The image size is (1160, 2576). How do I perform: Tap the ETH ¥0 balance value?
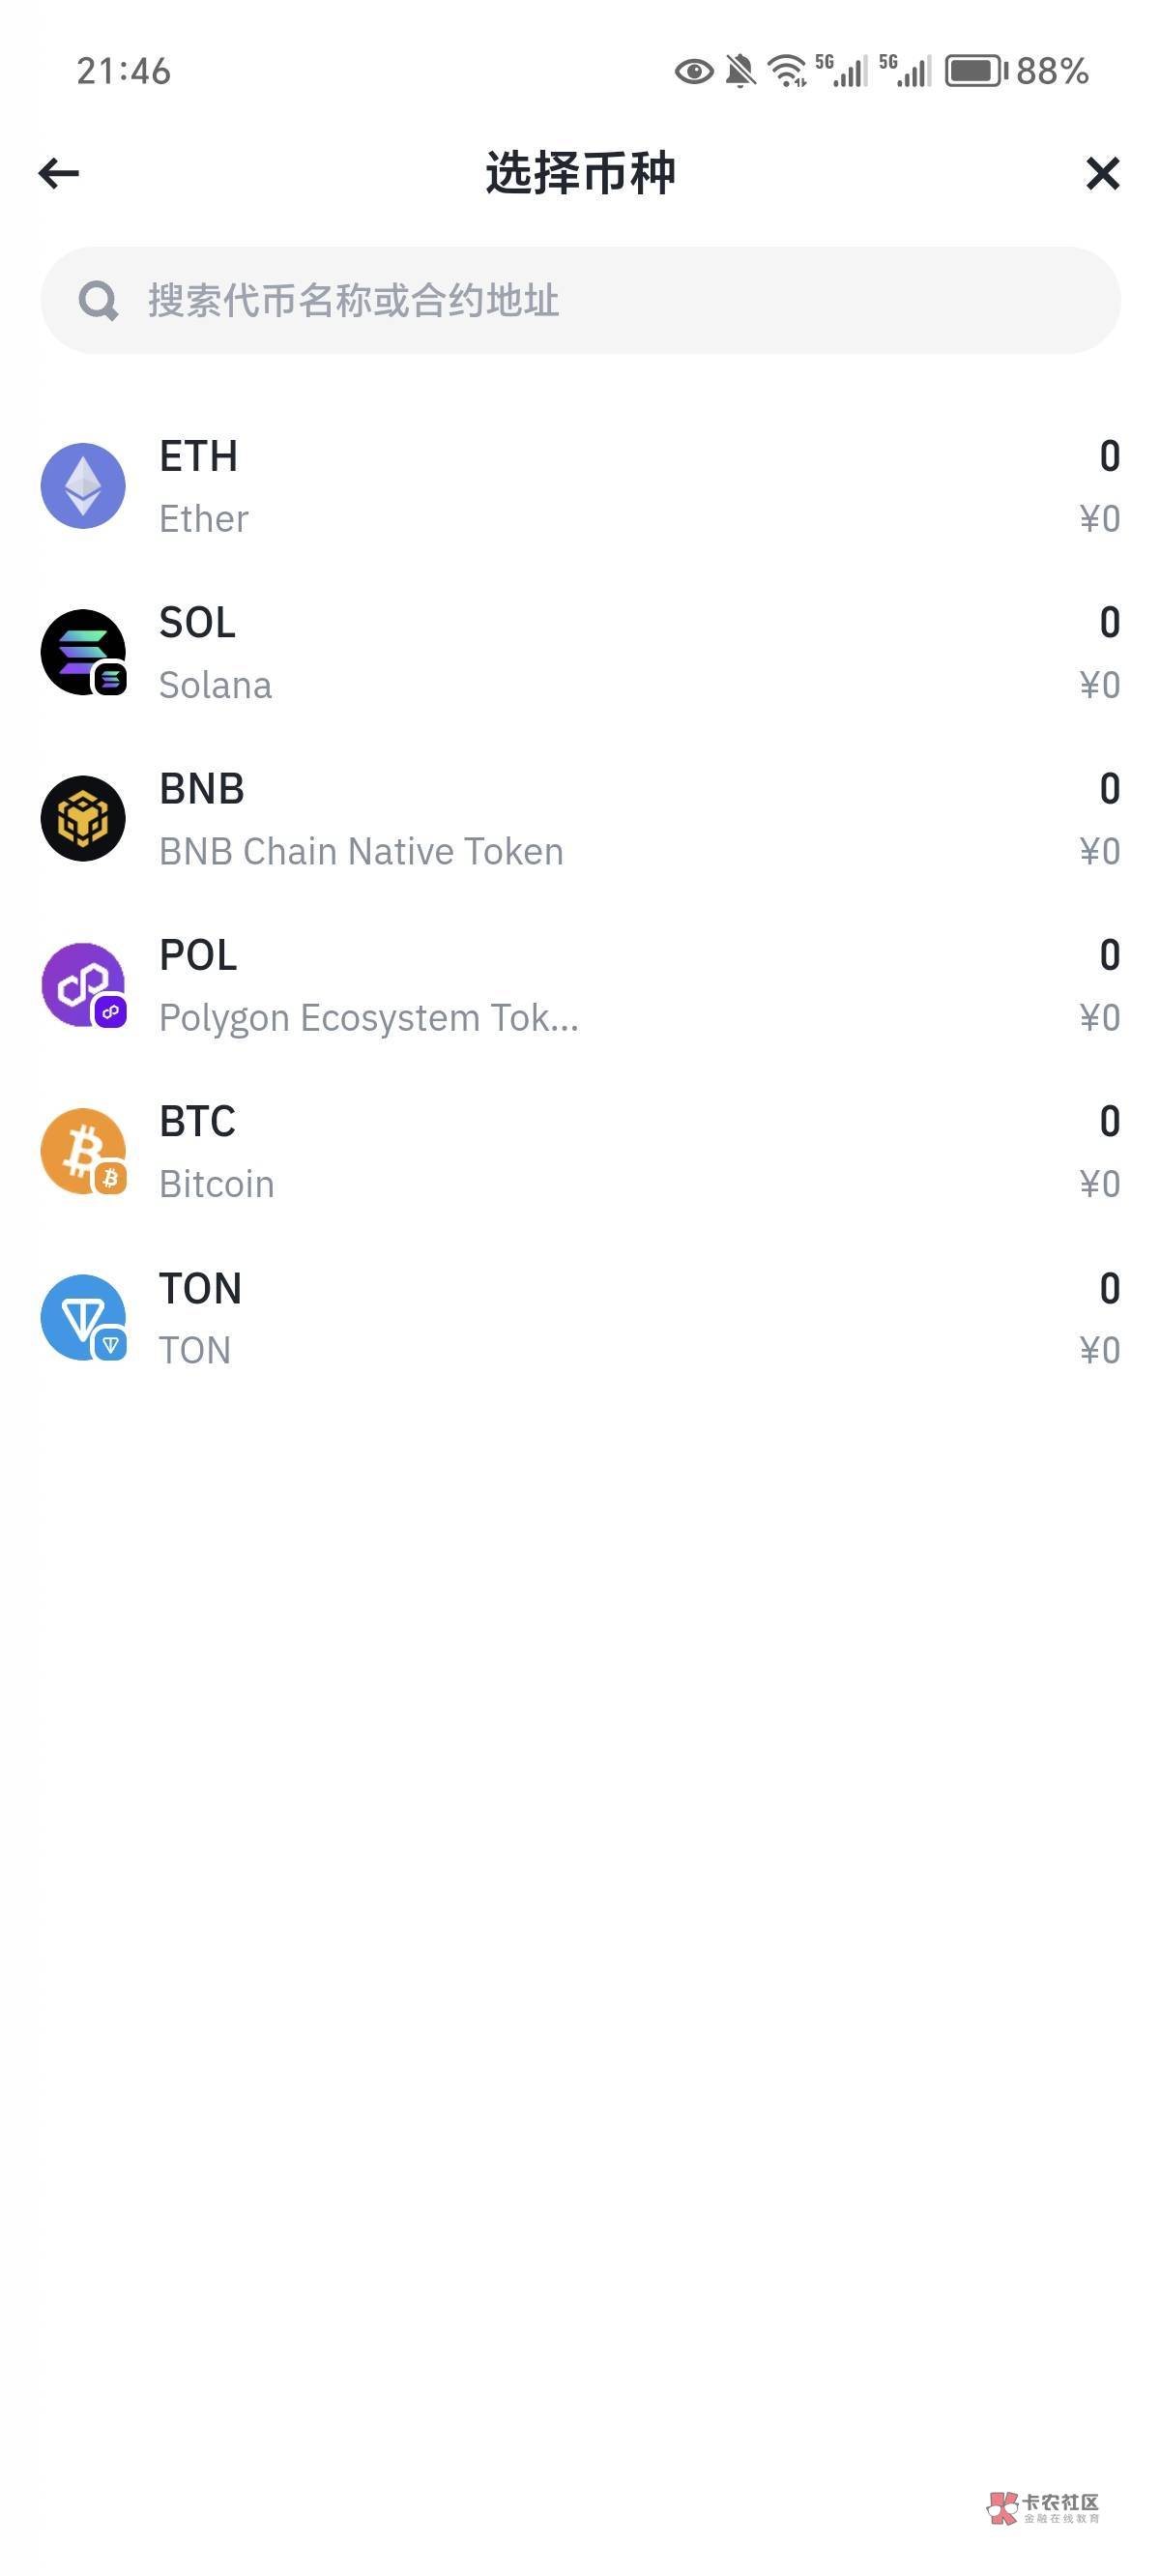coord(1099,519)
